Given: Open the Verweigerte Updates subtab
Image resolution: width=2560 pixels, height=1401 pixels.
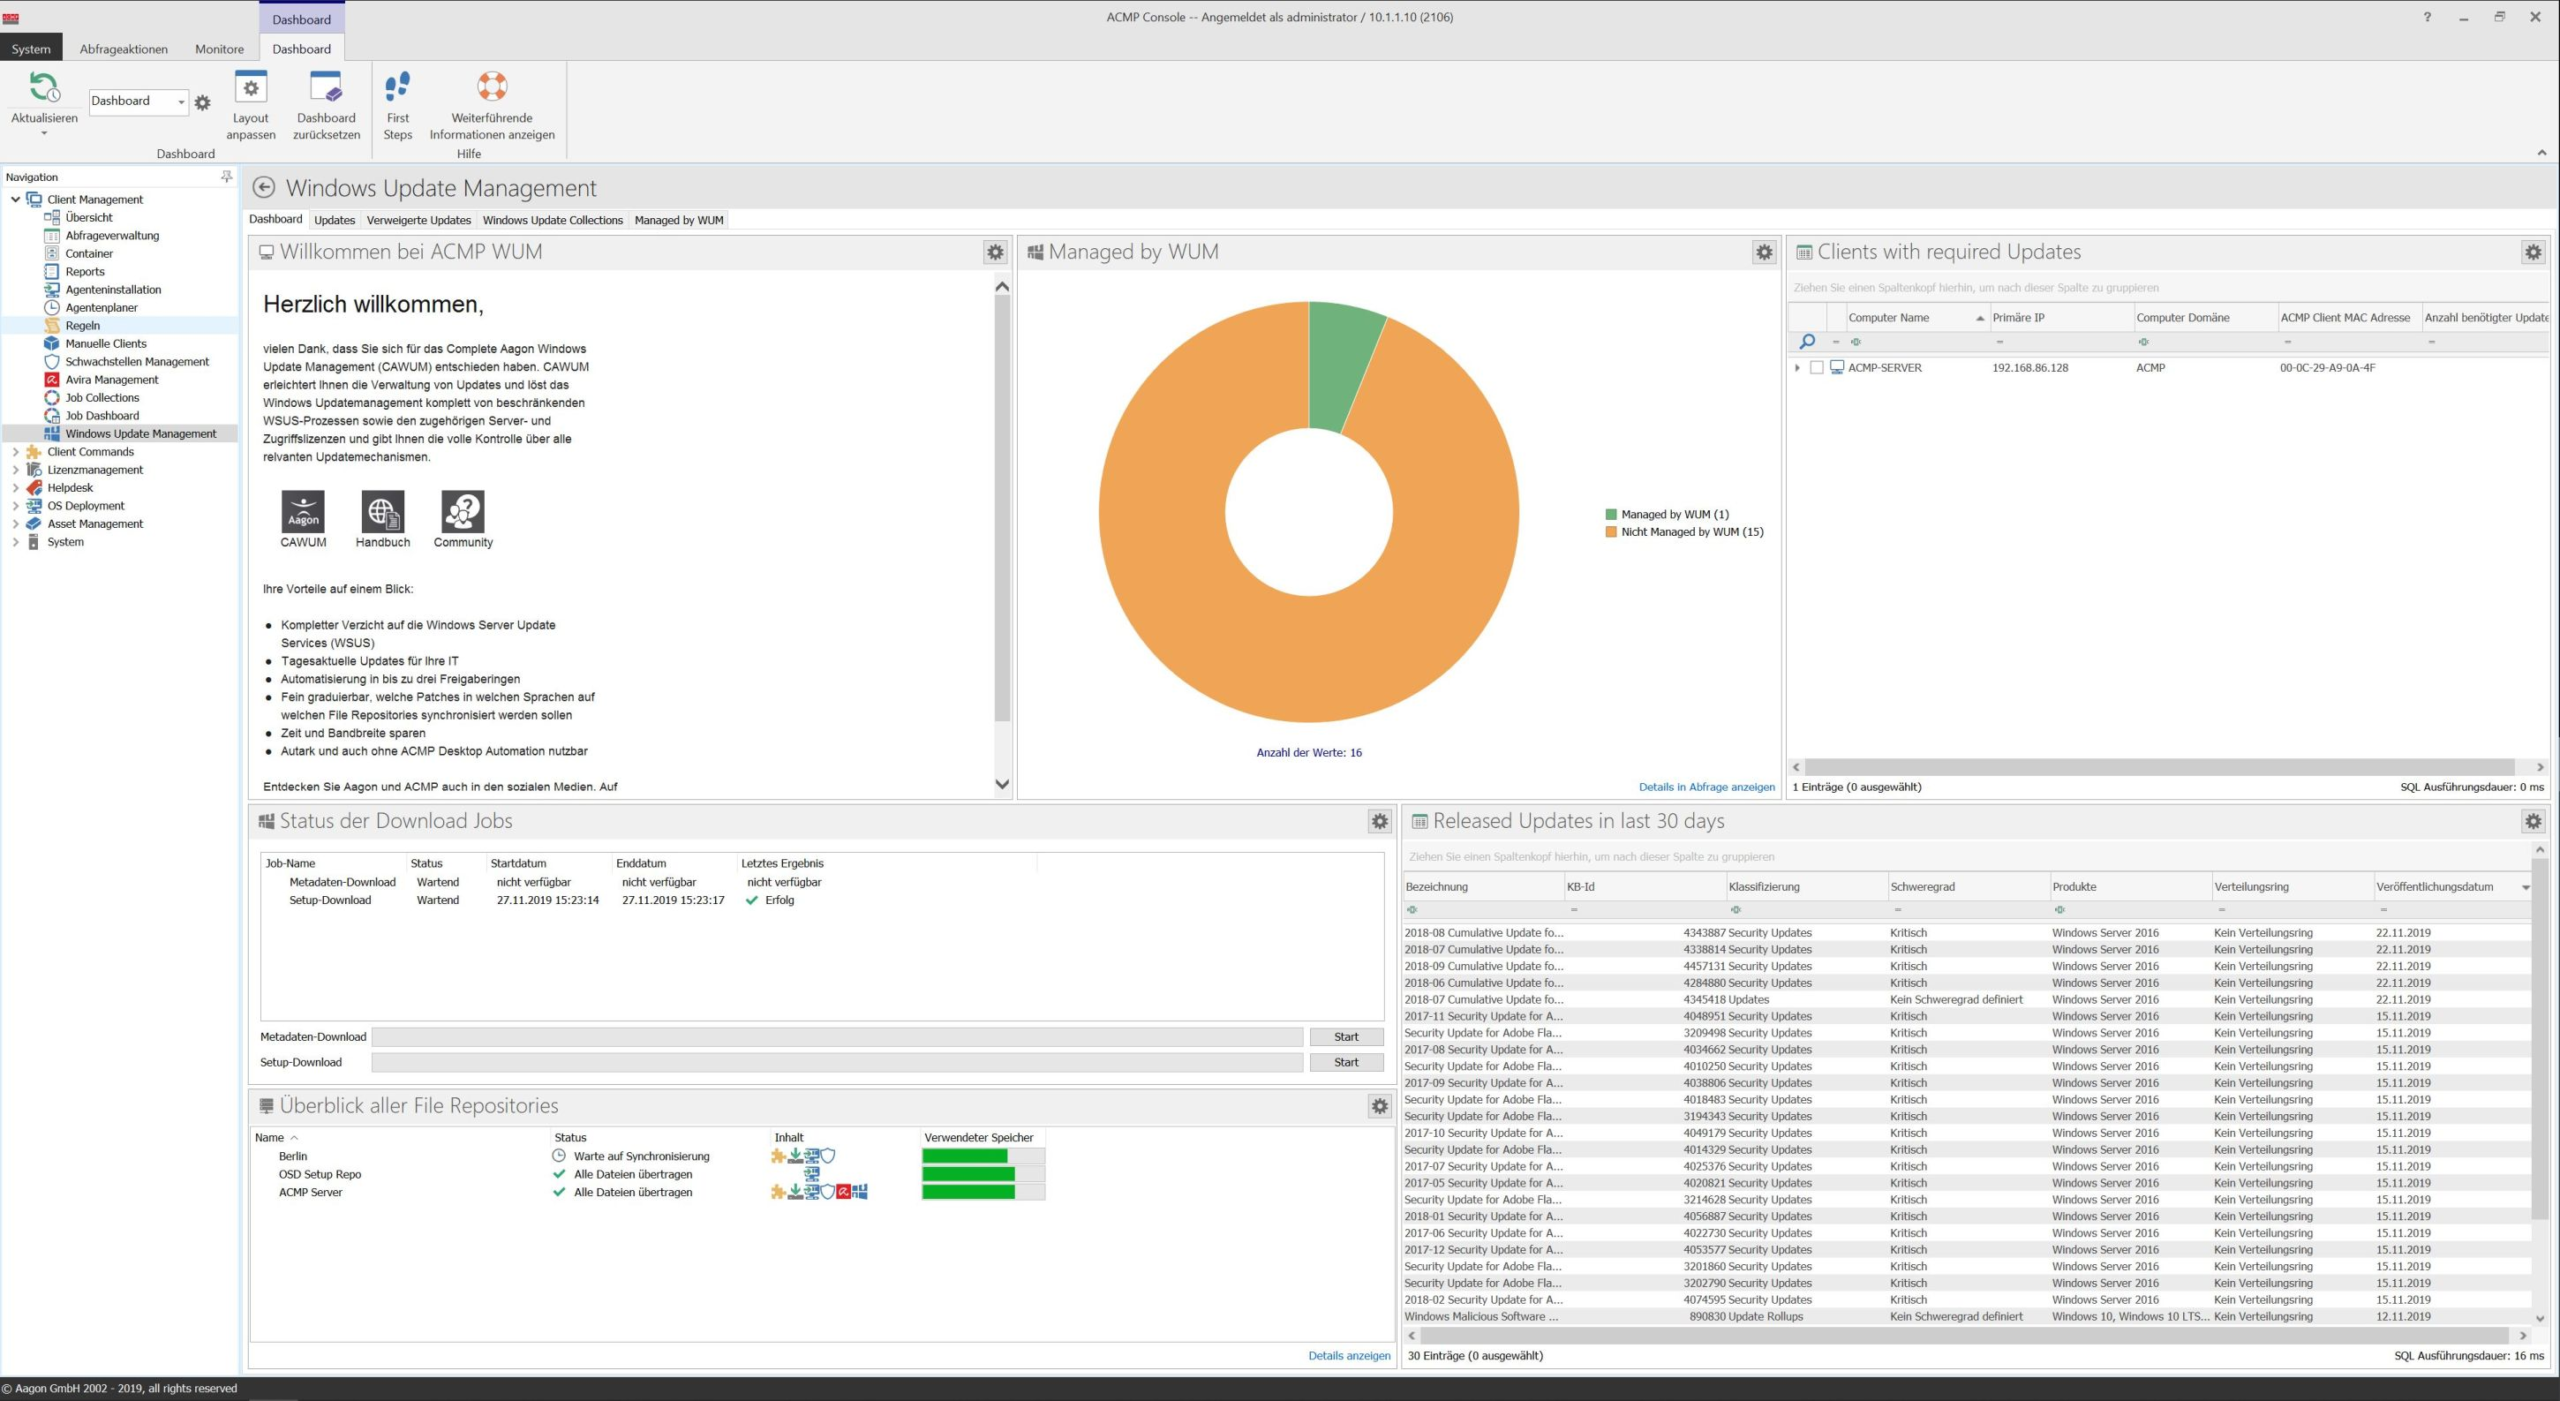Looking at the screenshot, I should point(418,220).
